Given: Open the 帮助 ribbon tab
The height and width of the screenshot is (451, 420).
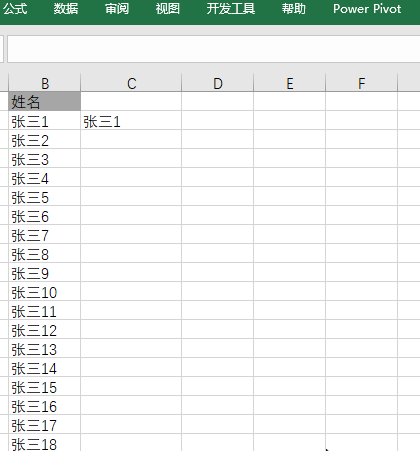Looking at the screenshot, I should (294, 9).
